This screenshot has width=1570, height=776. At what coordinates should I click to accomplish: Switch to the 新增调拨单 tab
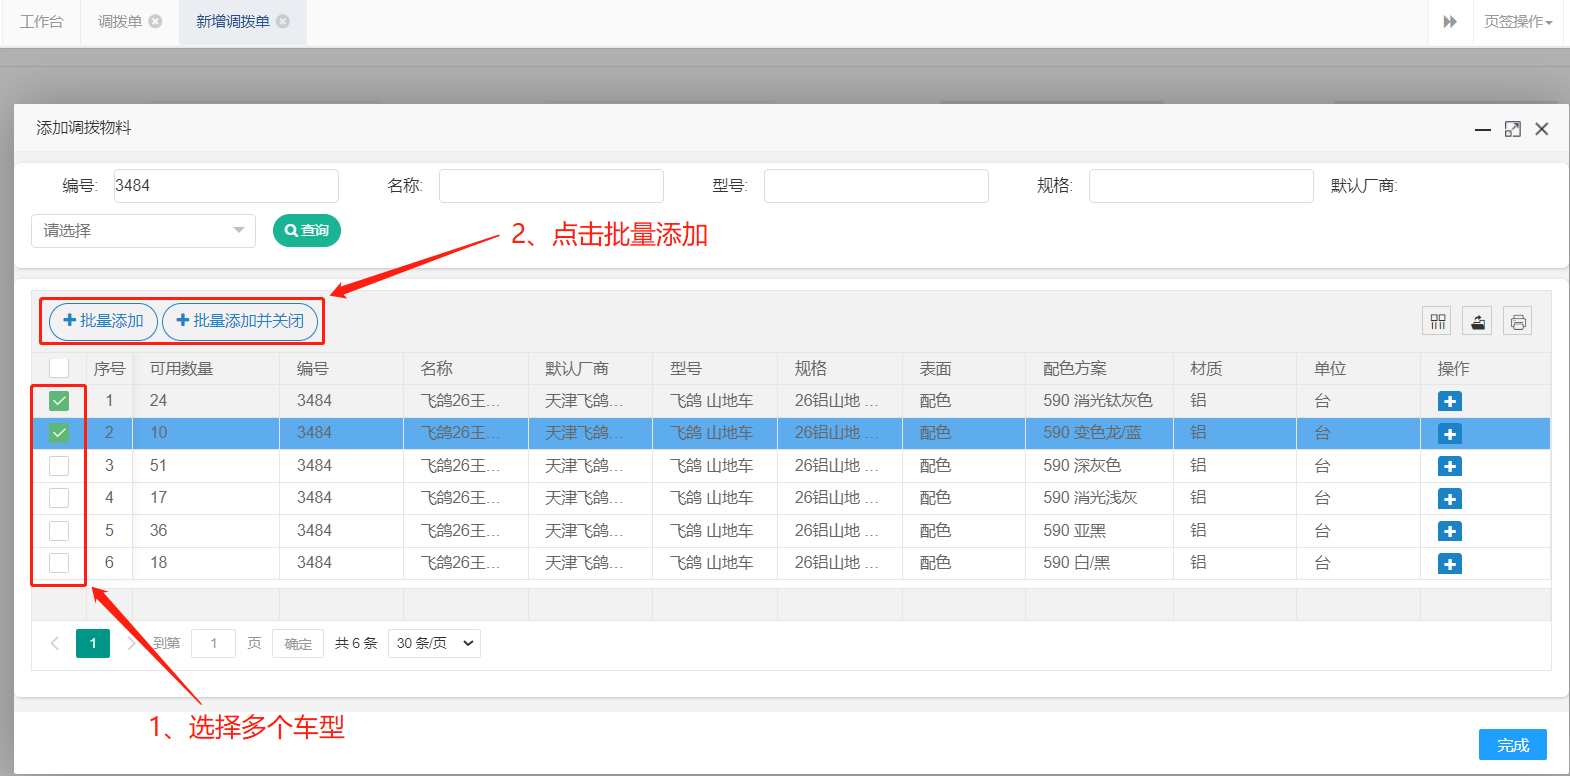[232, 22]
